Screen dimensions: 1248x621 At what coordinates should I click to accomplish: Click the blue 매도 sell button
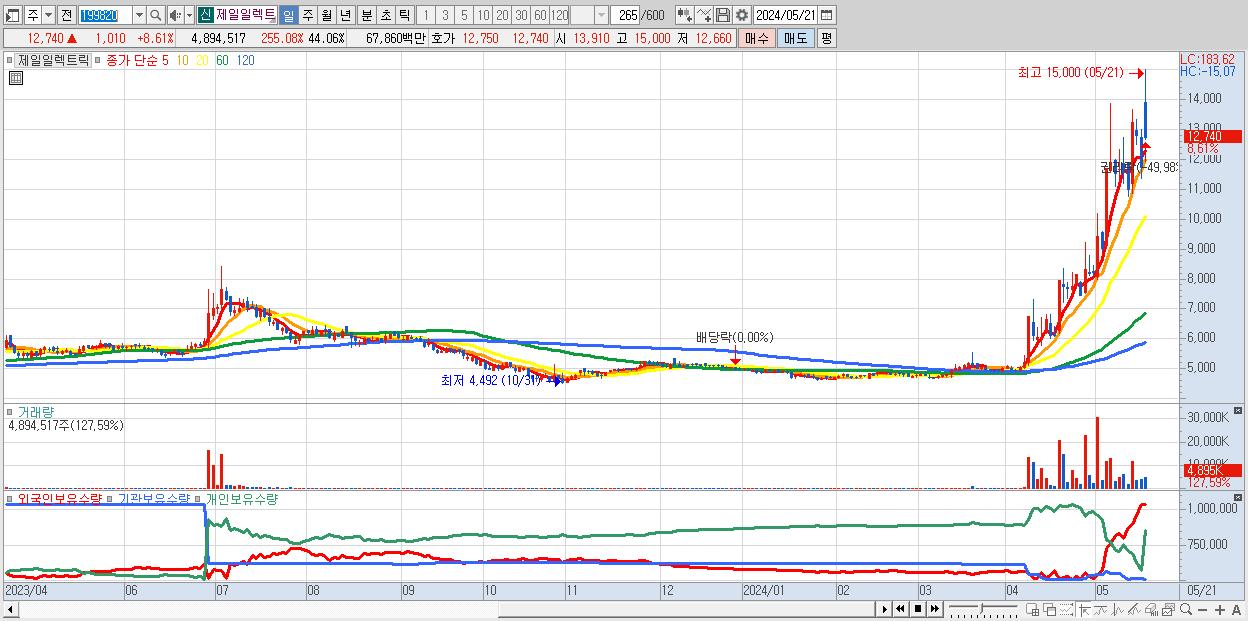(x=795, y=38)
